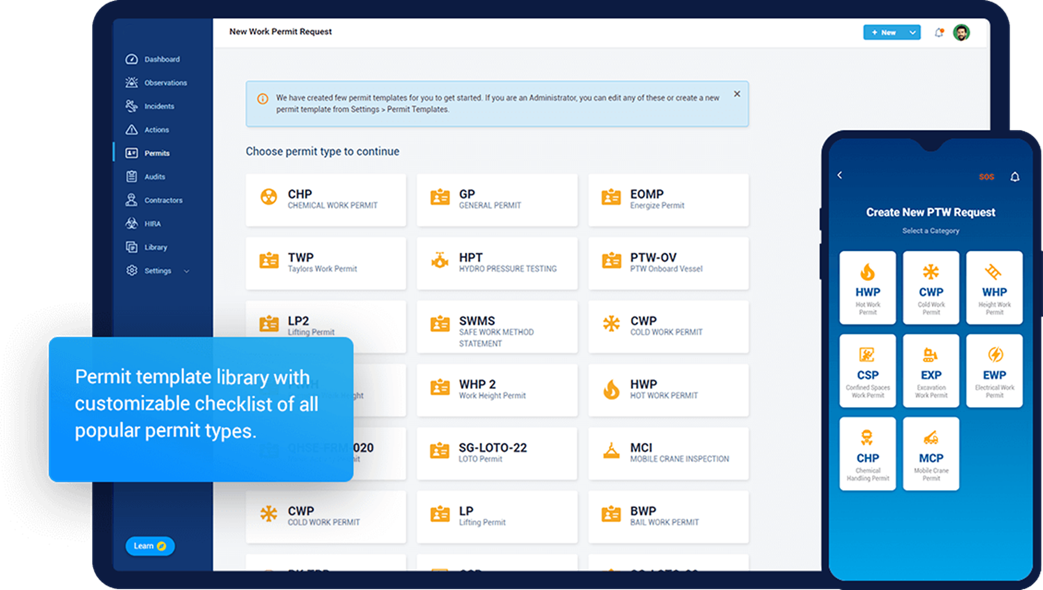Open the notification bell icon
Viewport: 1043px width, 590px height.
click(938, 31)
